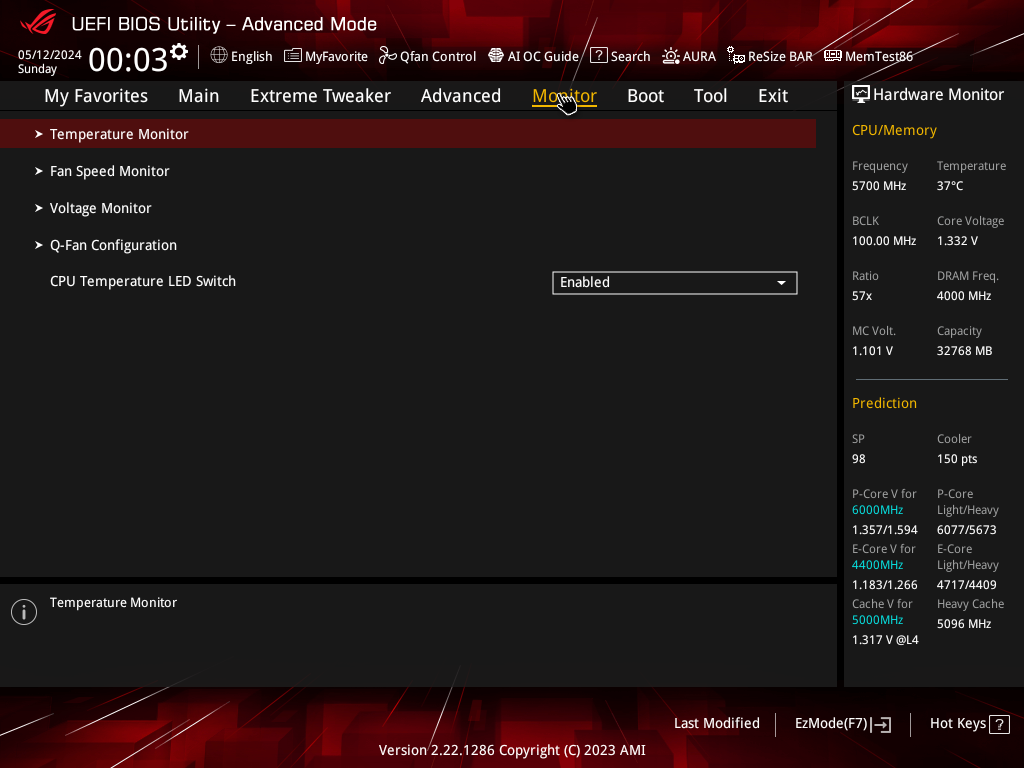
Task: Switch to Main tab
Action: [x=199, y=96]
